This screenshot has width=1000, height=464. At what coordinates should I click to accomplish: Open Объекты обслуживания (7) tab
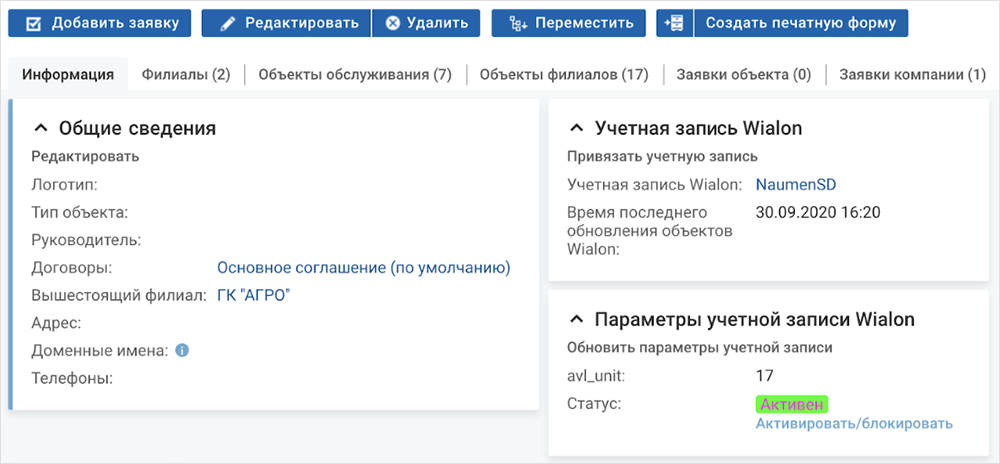click(x=355, y=75)
